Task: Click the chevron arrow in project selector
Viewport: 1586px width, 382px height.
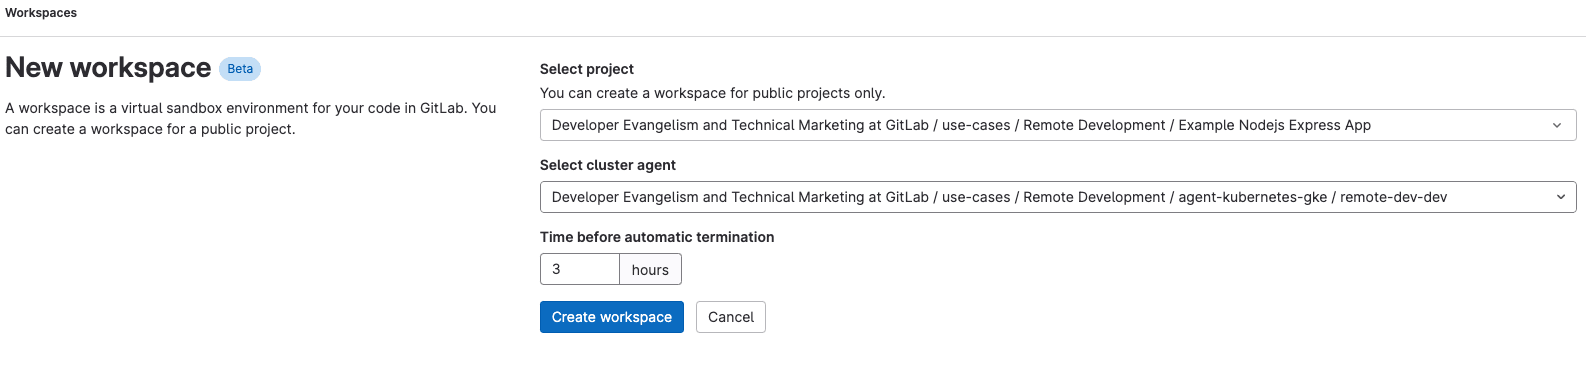Action: pyautogui.click(x=1557, y=125)
